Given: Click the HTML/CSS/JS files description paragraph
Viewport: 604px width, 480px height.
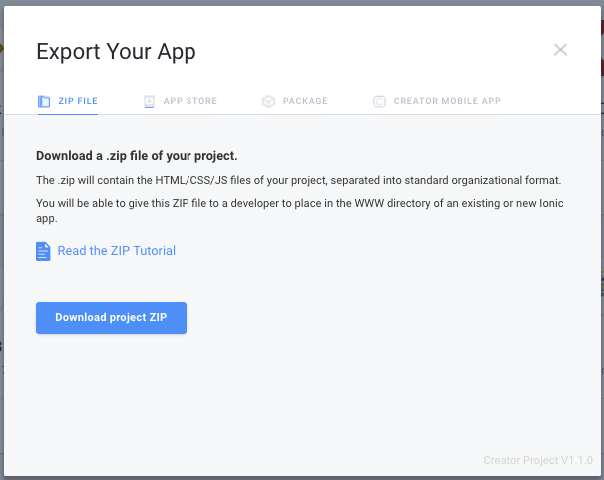Looking at the screenshot, I should click(299, 180).
